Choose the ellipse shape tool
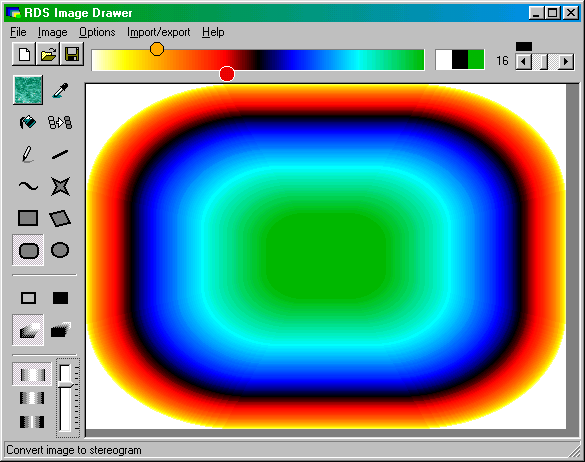The image size is (585, 462). pyautogui.click(x=60, y=250)
